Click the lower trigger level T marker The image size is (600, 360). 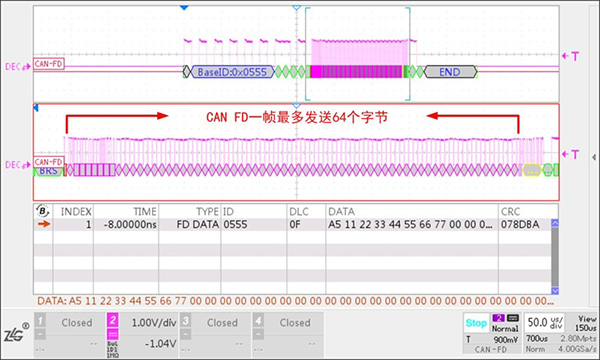click(x=570, y=154)
